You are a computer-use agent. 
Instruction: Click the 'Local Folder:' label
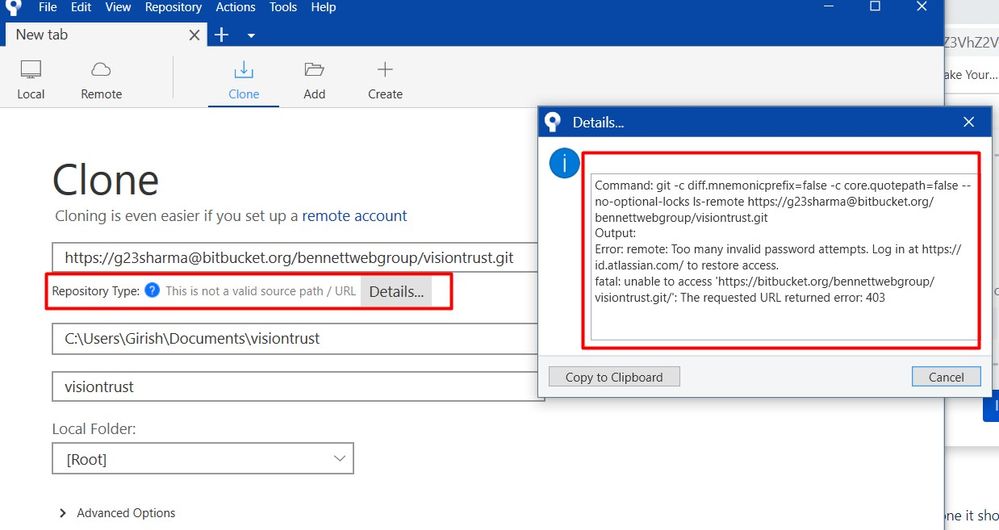pyautogui.click(x=94, y=429)
